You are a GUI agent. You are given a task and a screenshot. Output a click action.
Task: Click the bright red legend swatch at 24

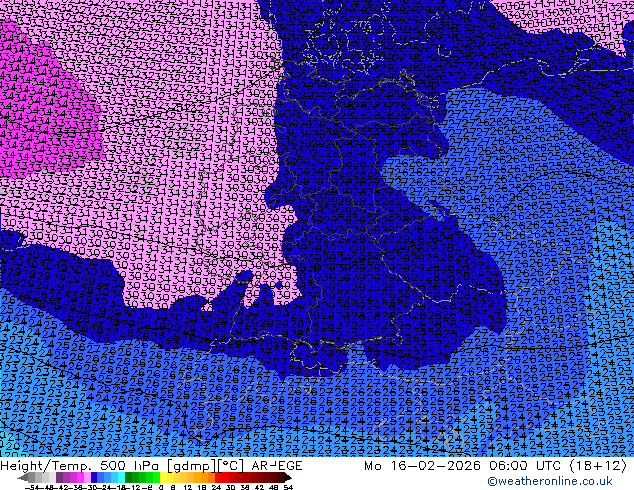(x=218, y=477)
